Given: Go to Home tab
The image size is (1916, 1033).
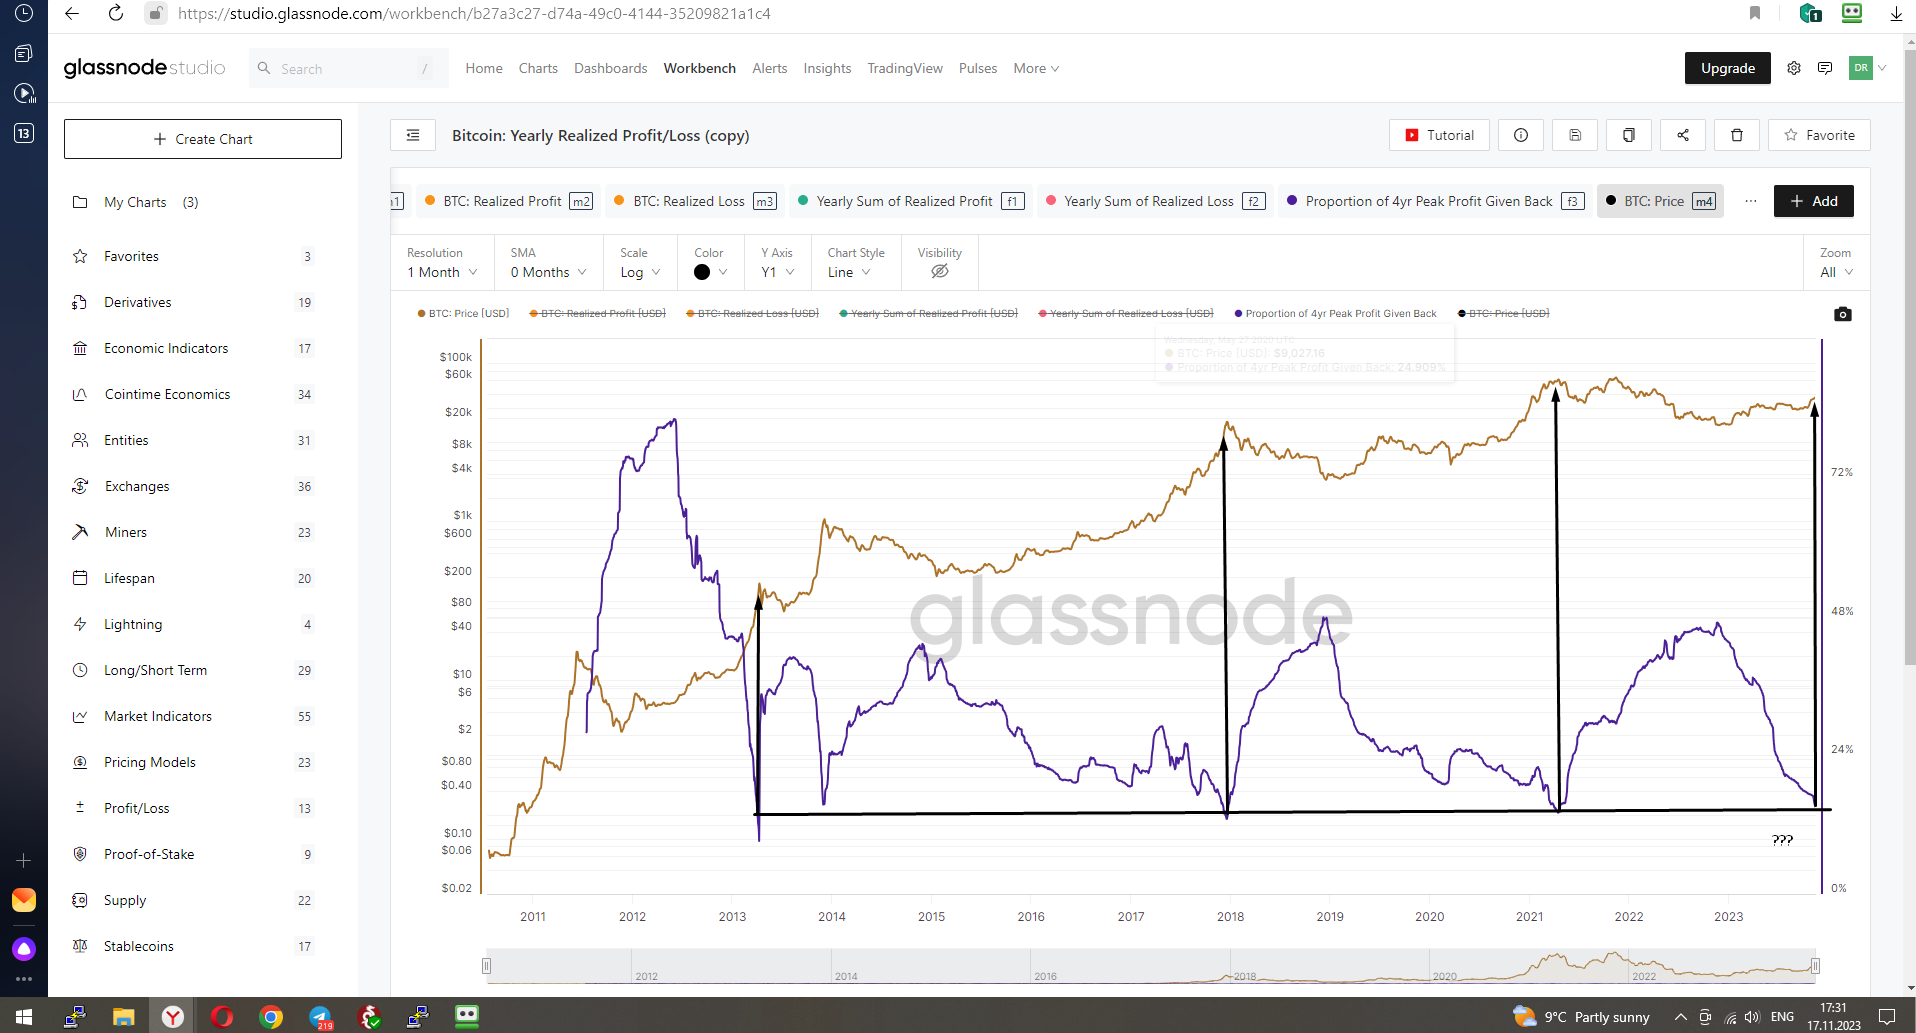Looking at the screenshot, I should [484, 68].
